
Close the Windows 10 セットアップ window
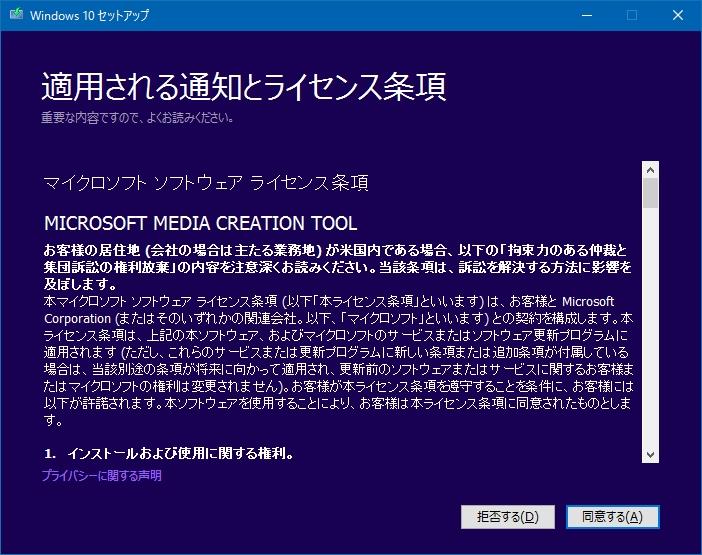coord(678,15)
